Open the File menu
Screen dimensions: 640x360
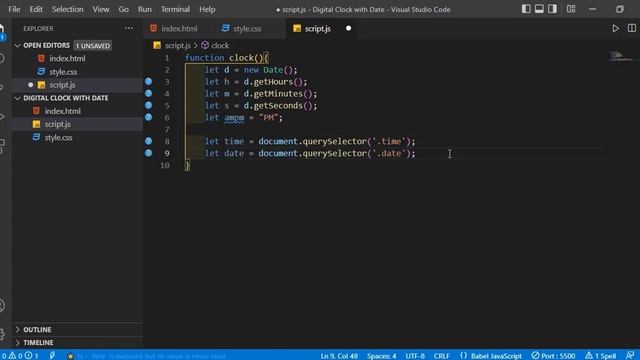(14, 9)
